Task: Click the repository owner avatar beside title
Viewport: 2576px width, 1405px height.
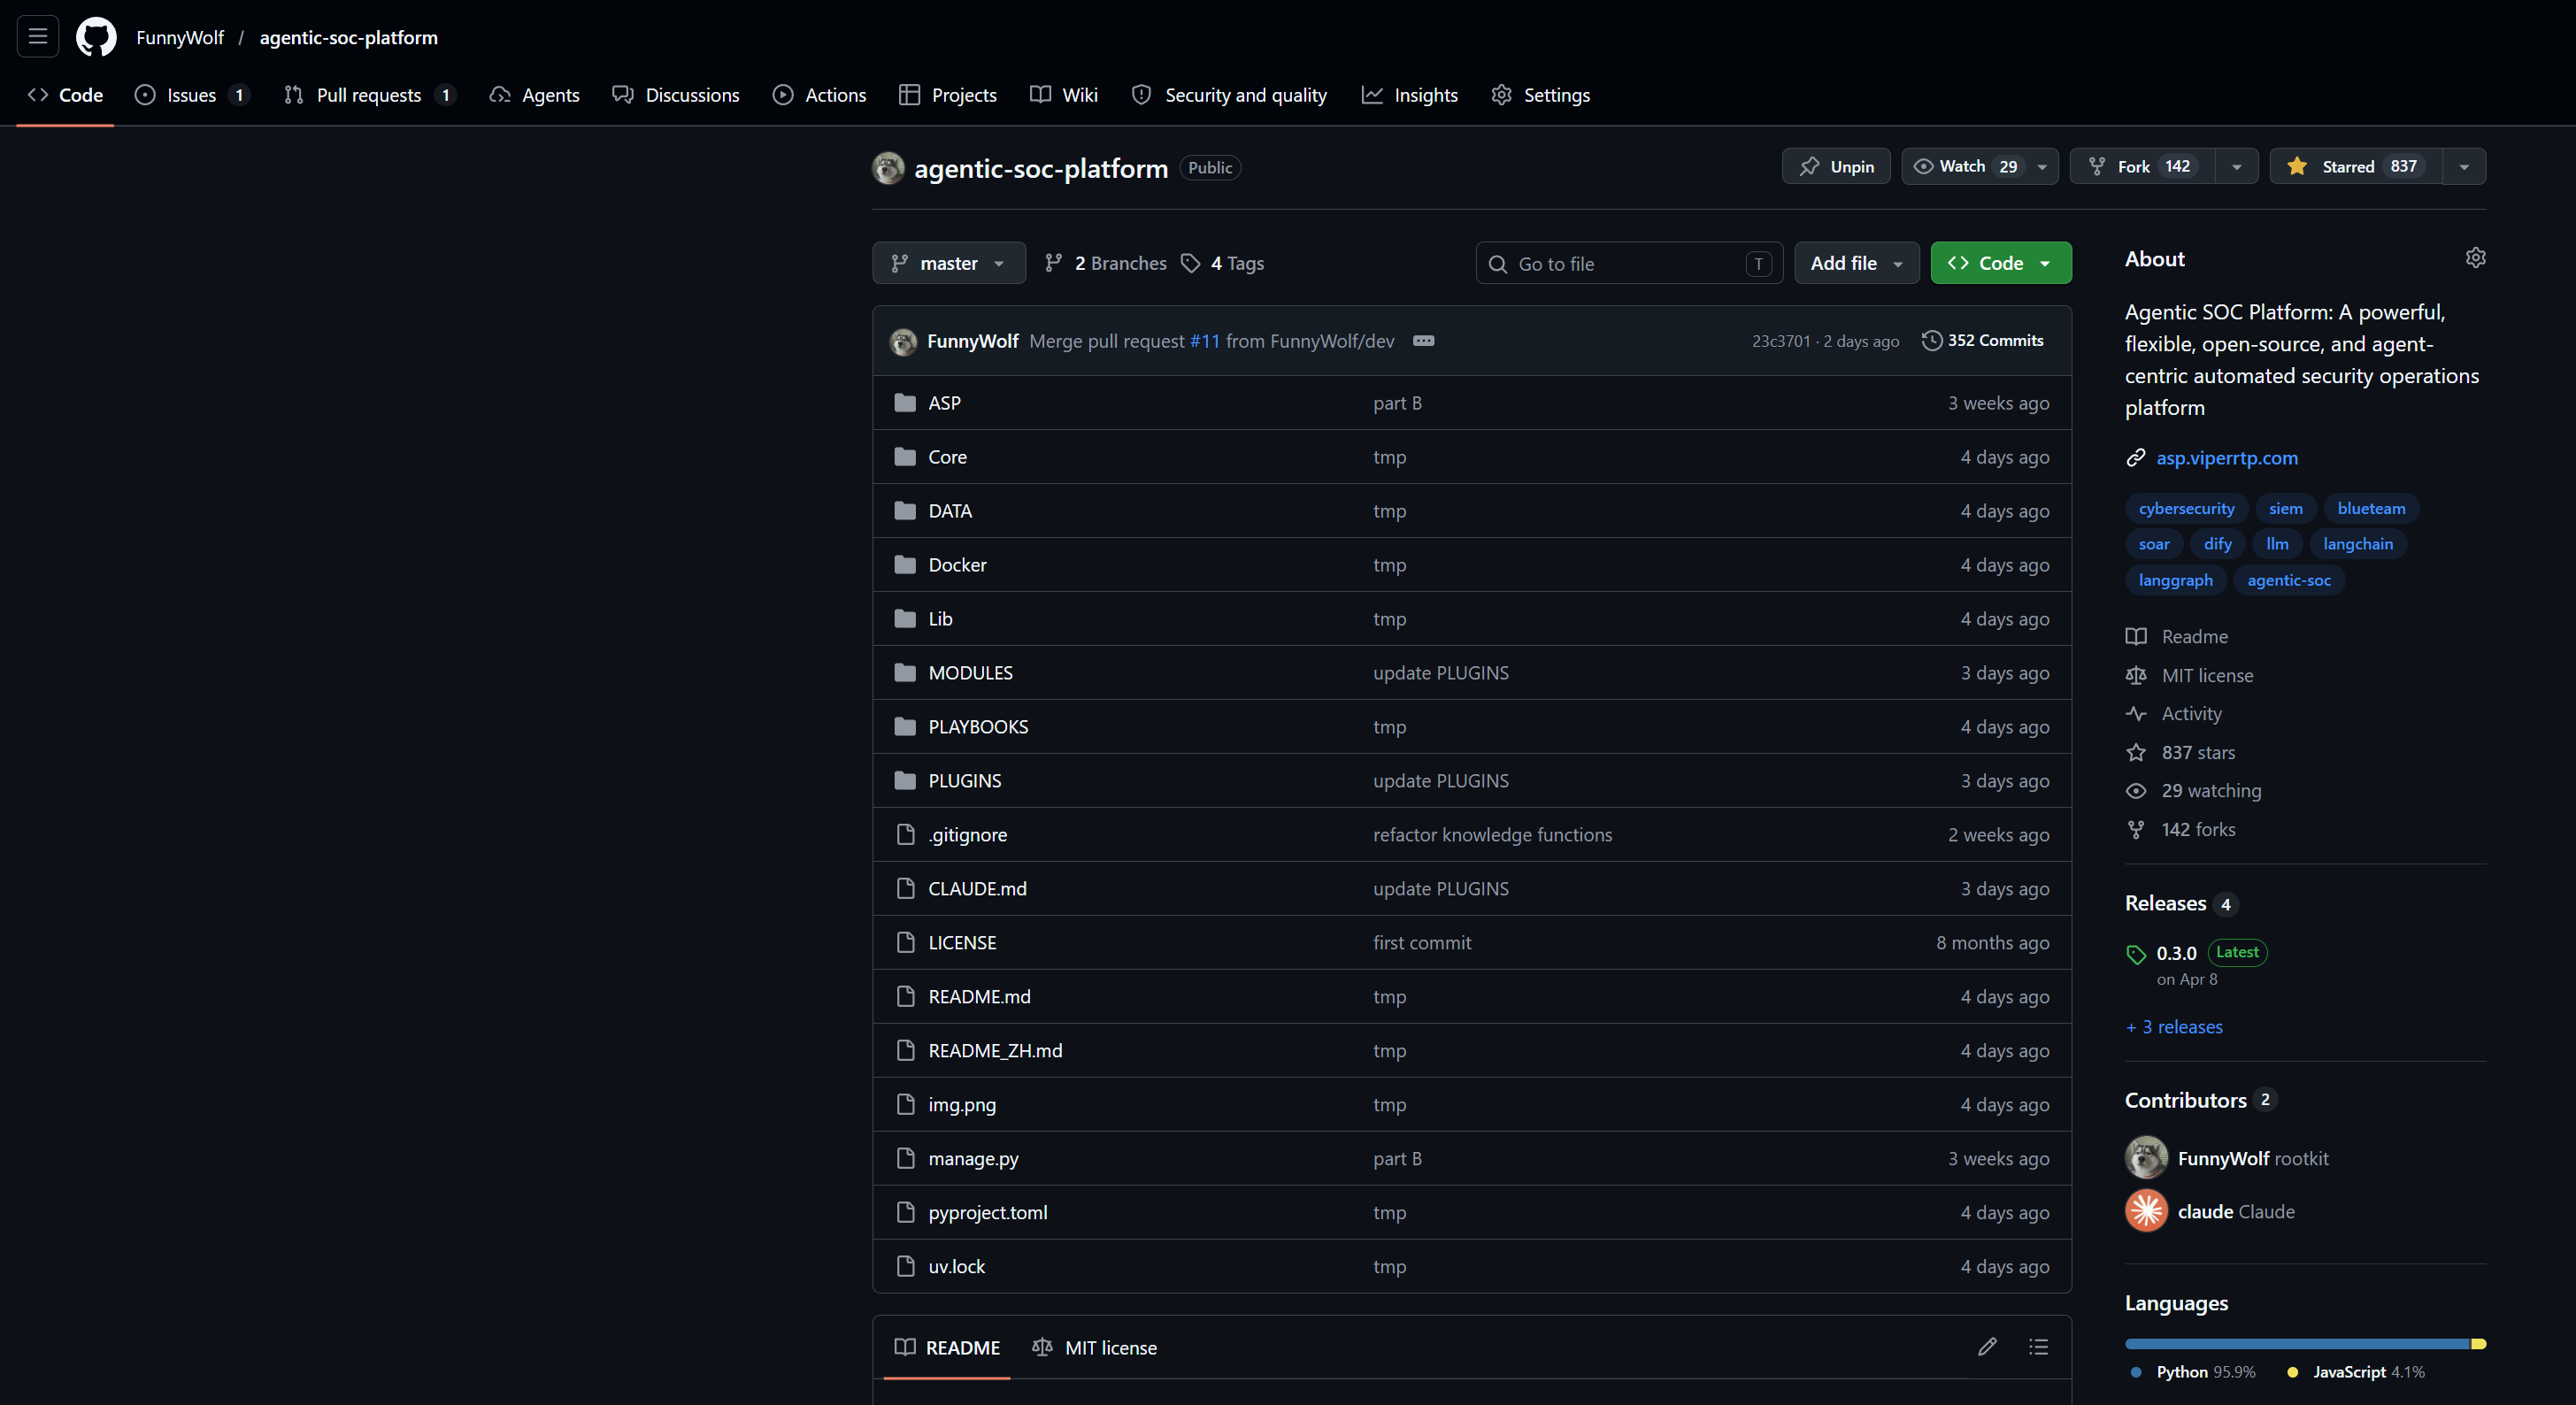Action: (888, 168)
